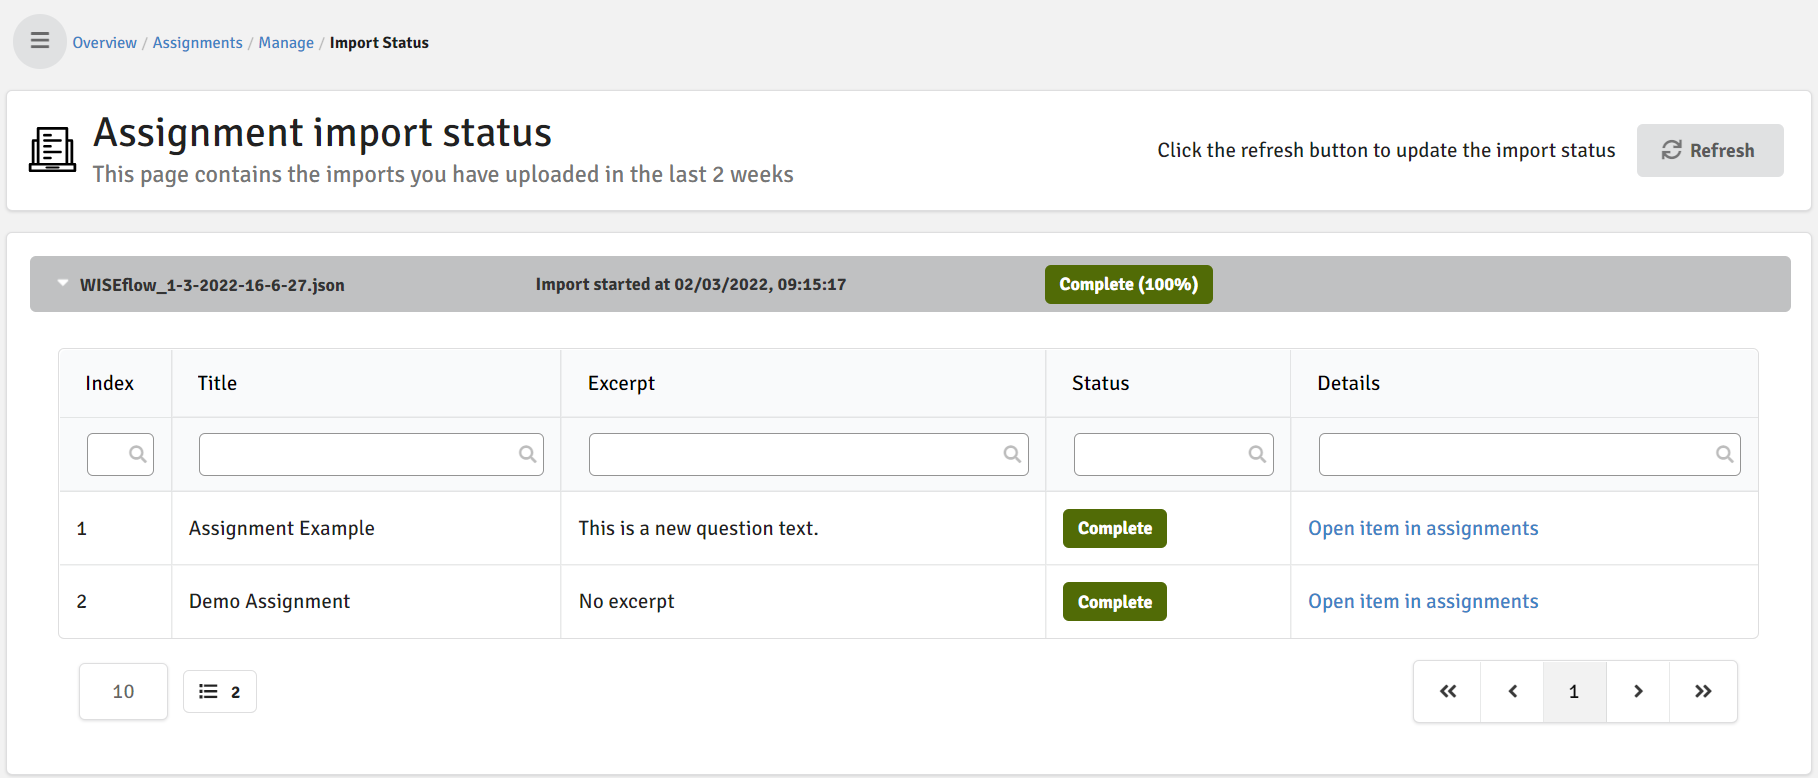Click the assignment import page icon
Screen dimensions: 1818x778
52,150
